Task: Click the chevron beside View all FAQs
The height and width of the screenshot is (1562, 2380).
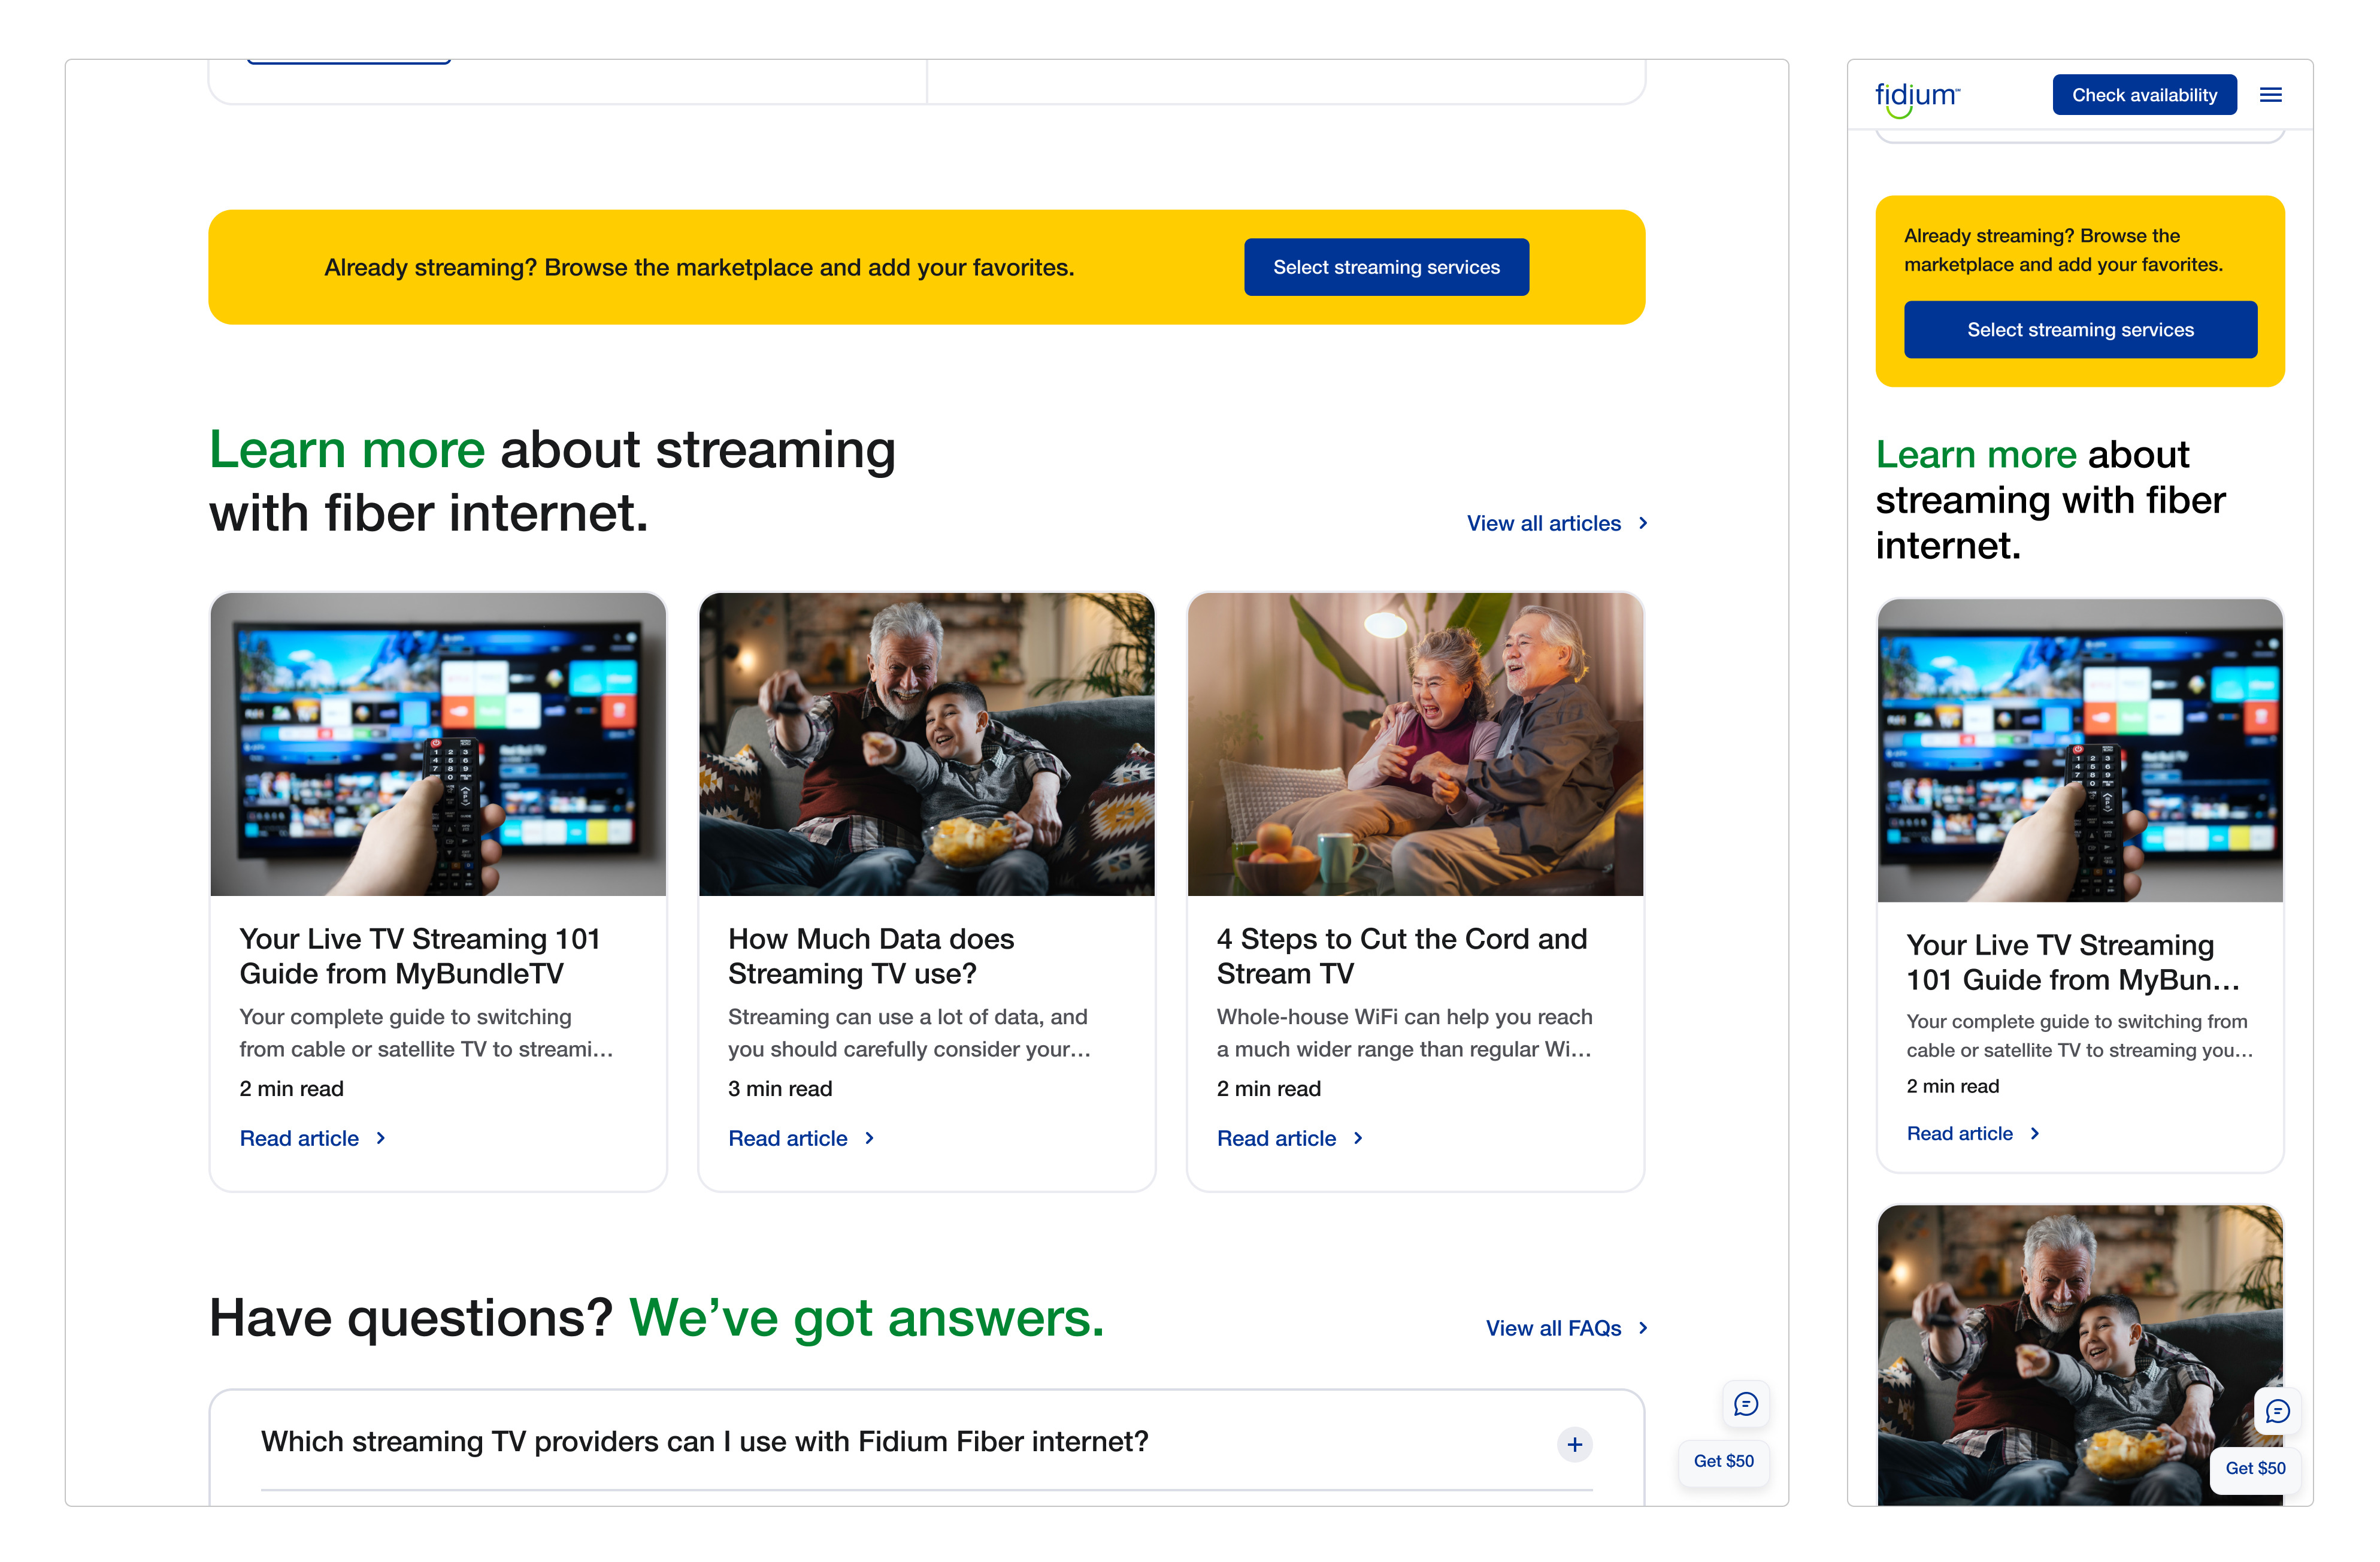Action: 1642,1328
